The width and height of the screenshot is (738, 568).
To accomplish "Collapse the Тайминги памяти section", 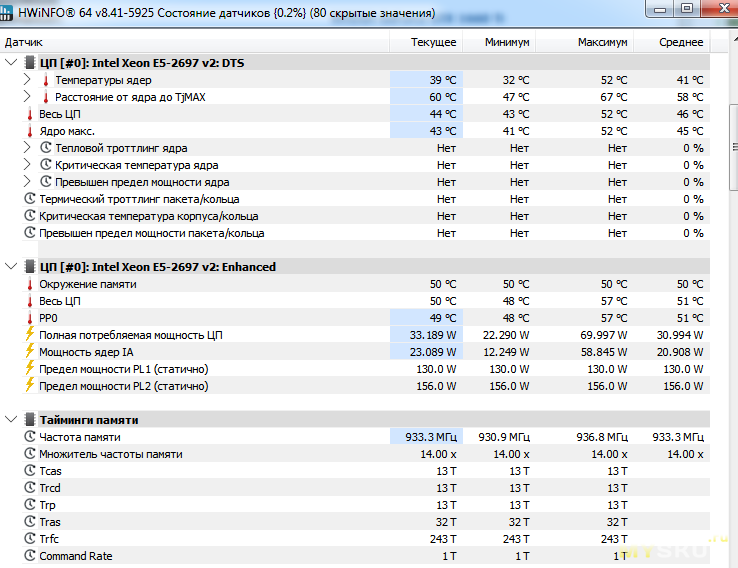I will pos(11,420).
